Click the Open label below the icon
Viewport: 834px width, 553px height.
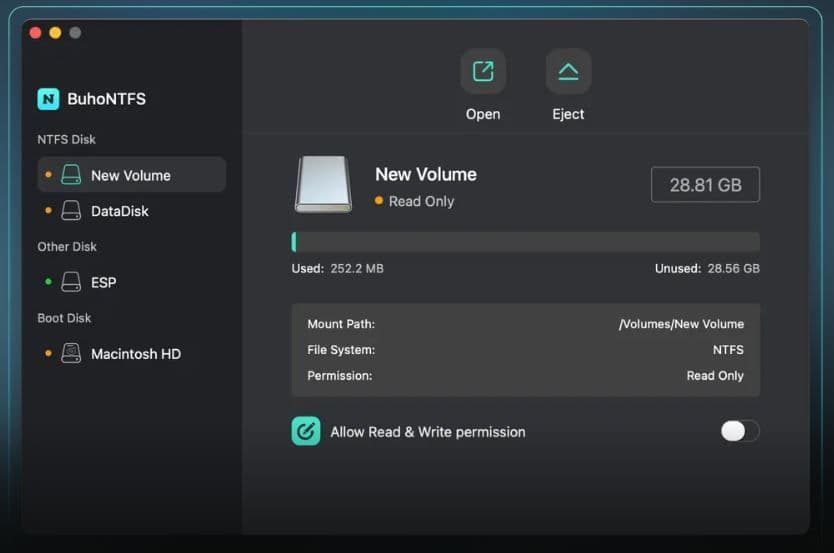coord(483,114)
